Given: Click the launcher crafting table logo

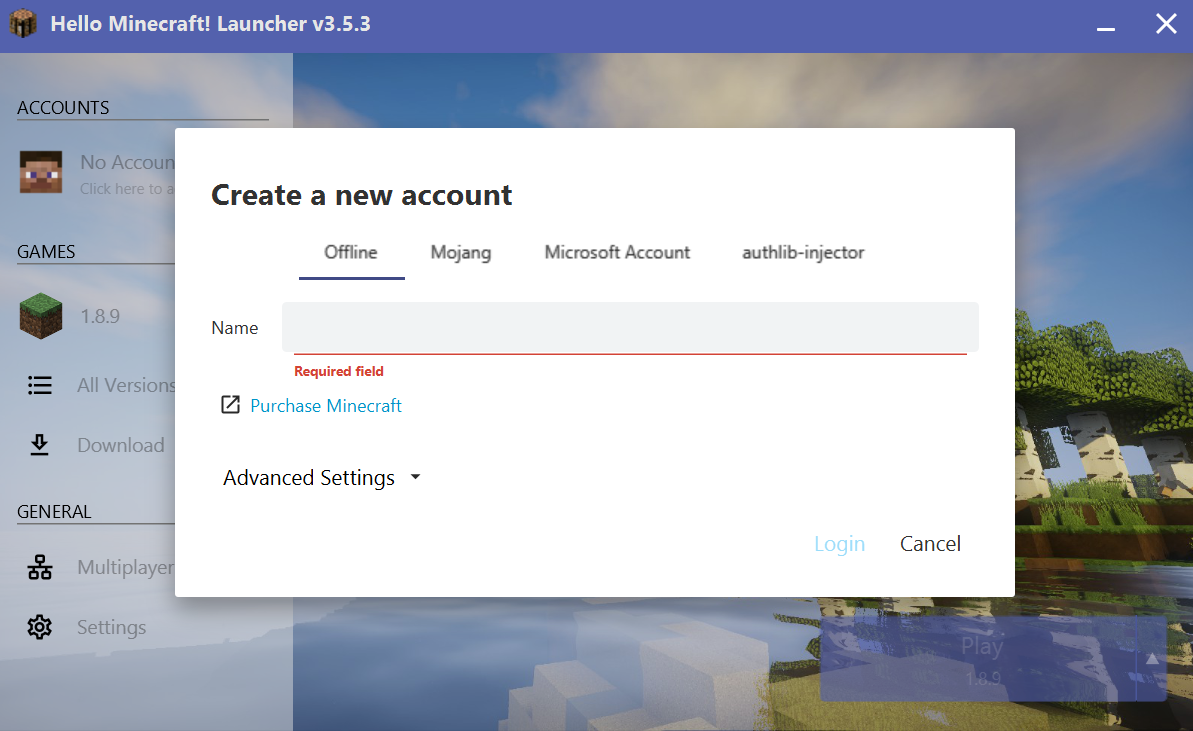Looking at the screenshot, I should click(x=24, y=24).
